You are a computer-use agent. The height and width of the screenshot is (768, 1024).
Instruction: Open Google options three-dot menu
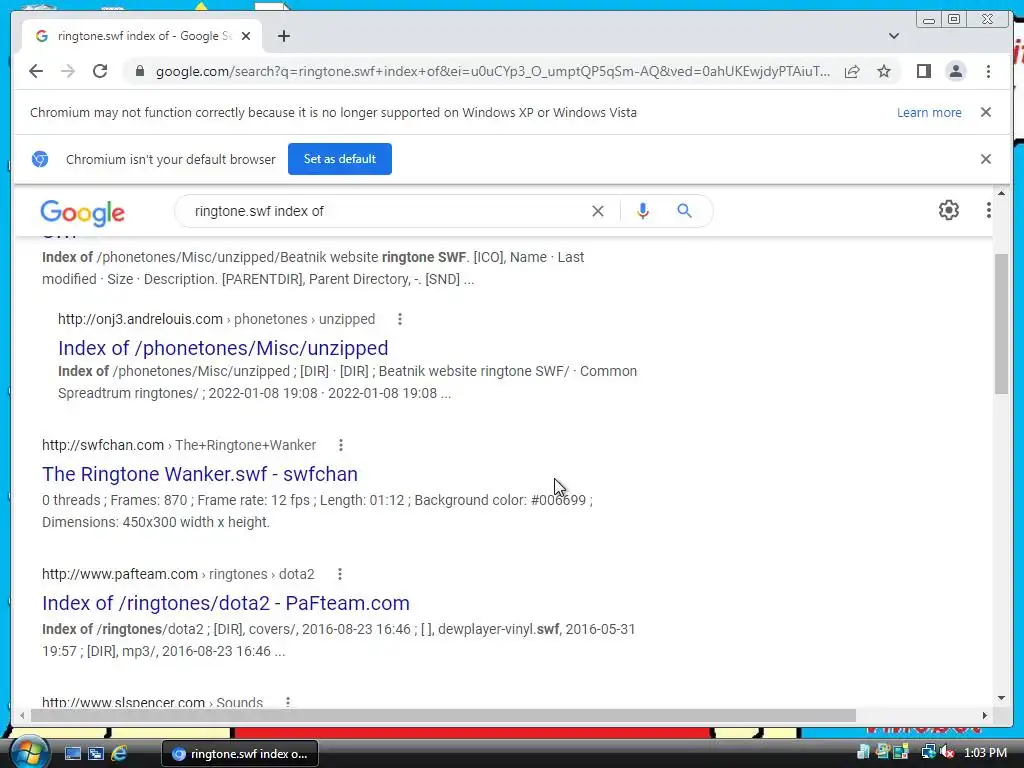click(989, 210)
